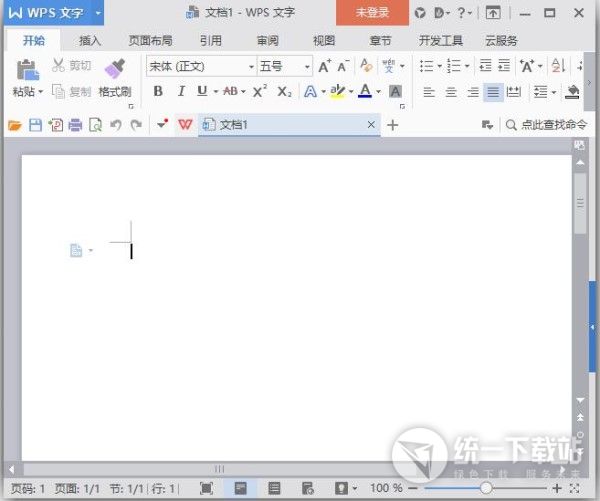This screenshot has width=600, height=501.
Task: Click the print icon in quick toolbar
Action: [x=75, y=125]
